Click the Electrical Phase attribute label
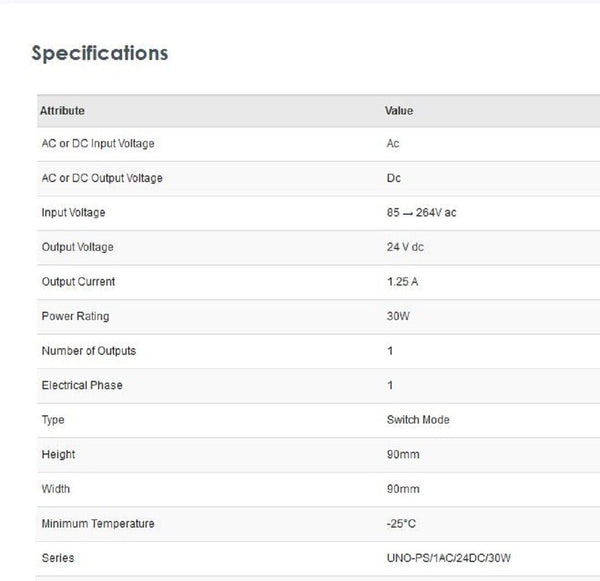The image size is (600, 581). point(82,385)
